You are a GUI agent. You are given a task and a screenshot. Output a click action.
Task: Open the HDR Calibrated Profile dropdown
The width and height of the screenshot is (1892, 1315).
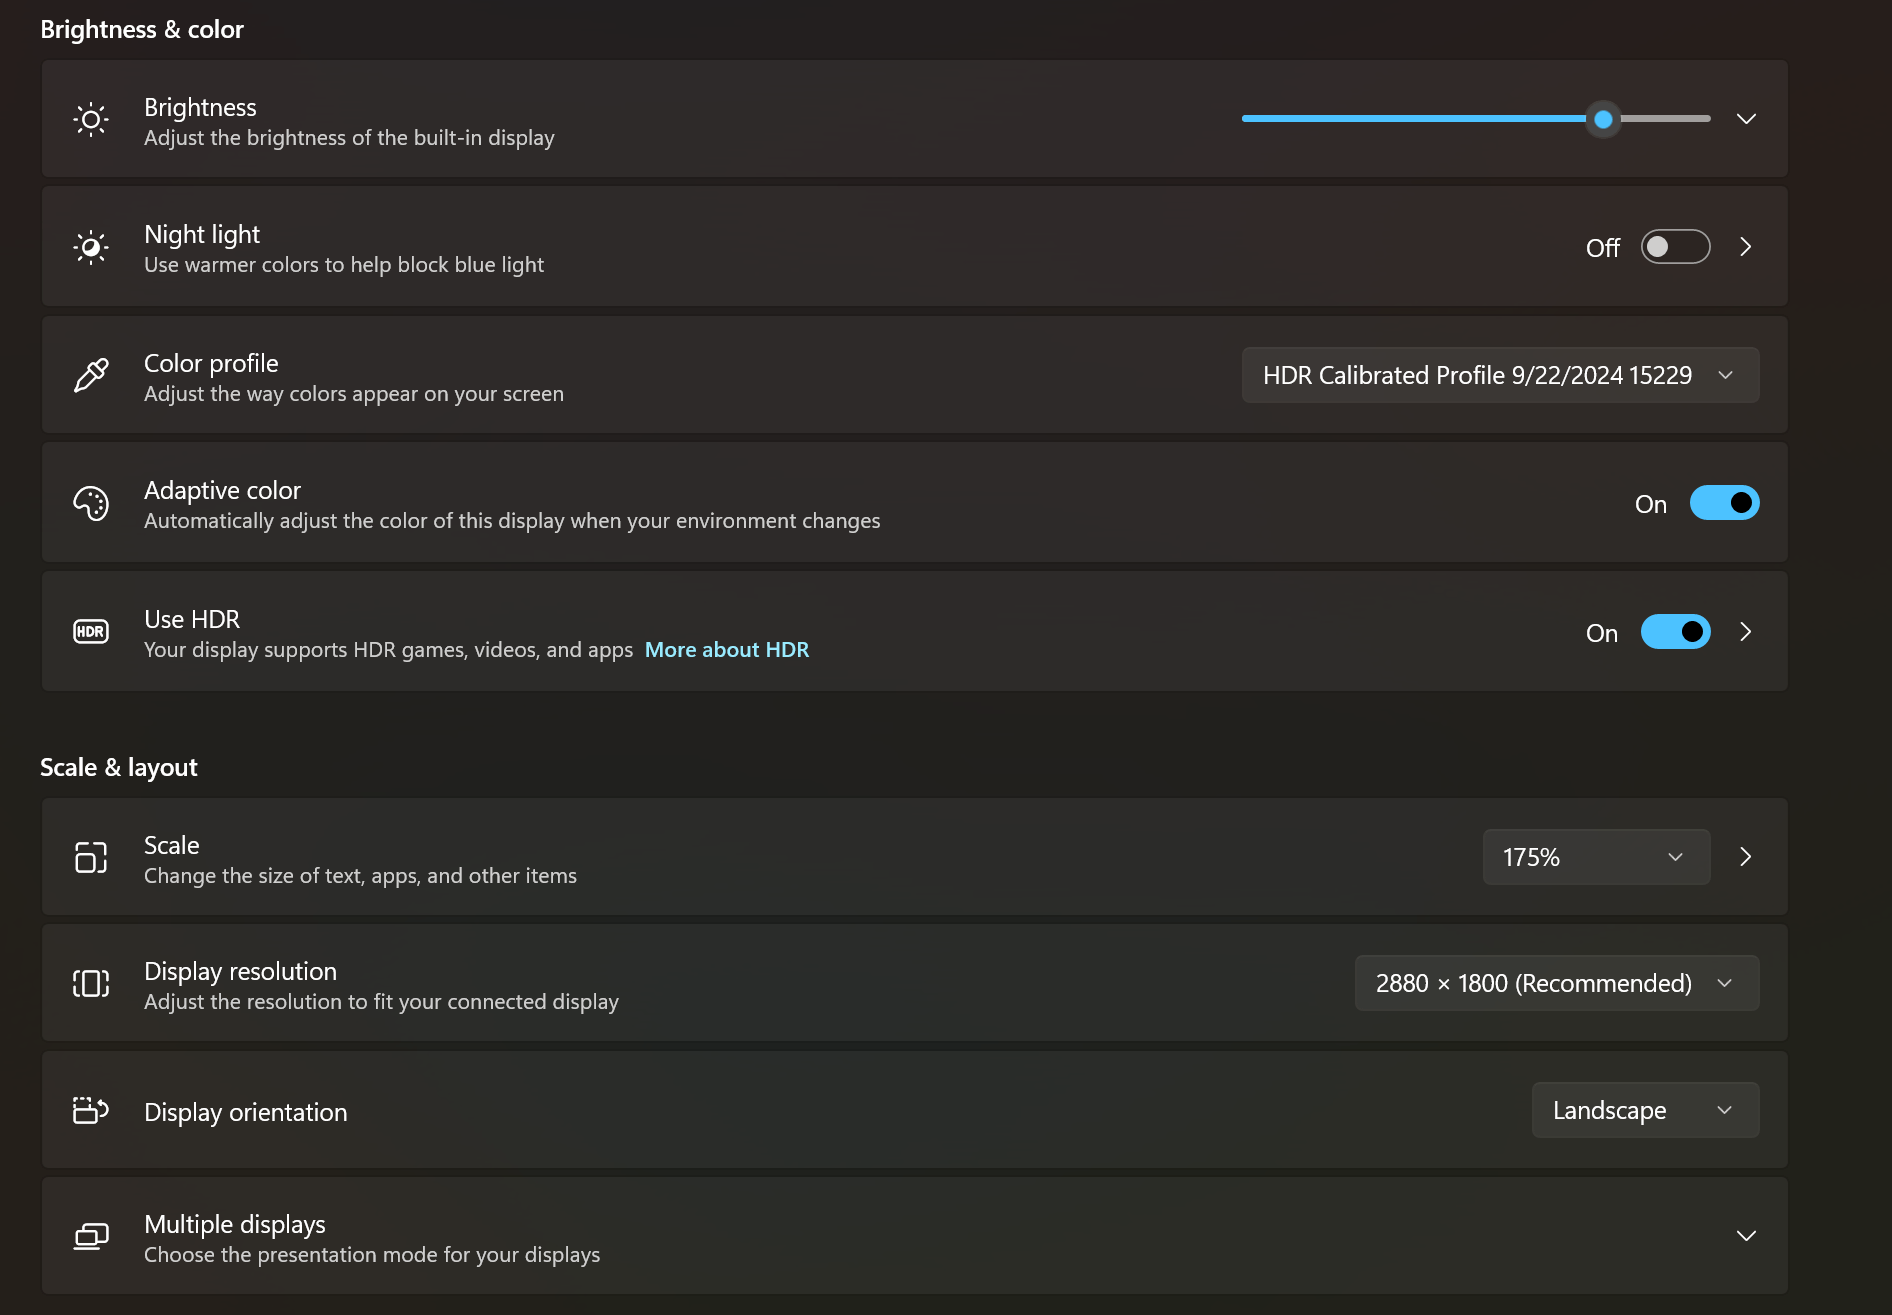[x=1501, y=375]
